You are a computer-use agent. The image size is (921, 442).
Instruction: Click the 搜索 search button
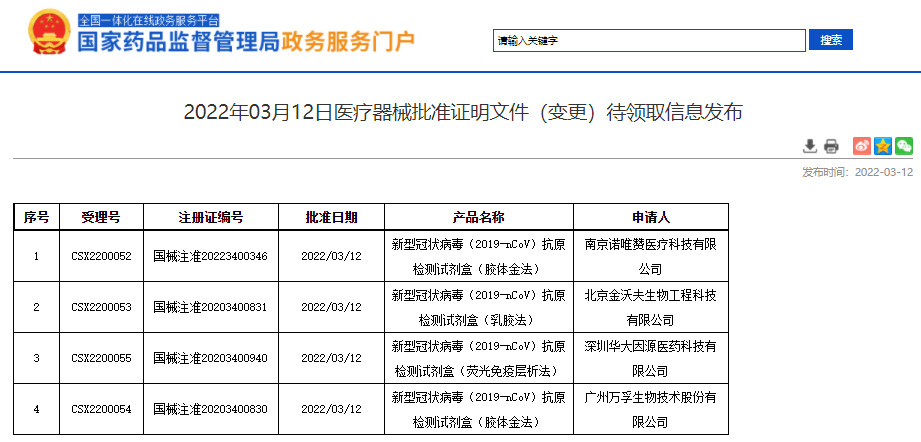pyautogui.click(x=831, y=40)
